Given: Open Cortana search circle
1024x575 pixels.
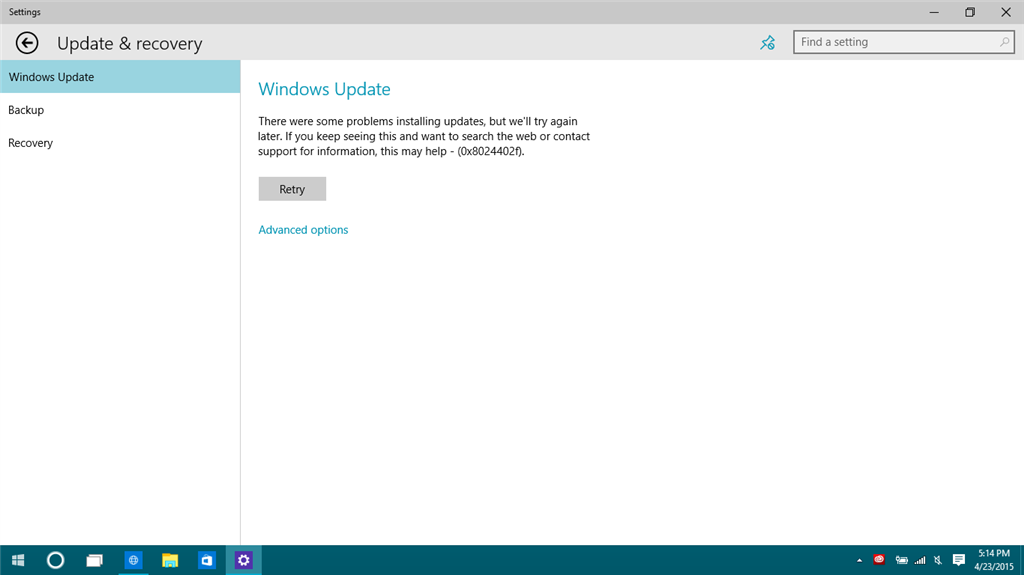Looking at the screenshot, I should pyautogui.click(x=56, y=560).
